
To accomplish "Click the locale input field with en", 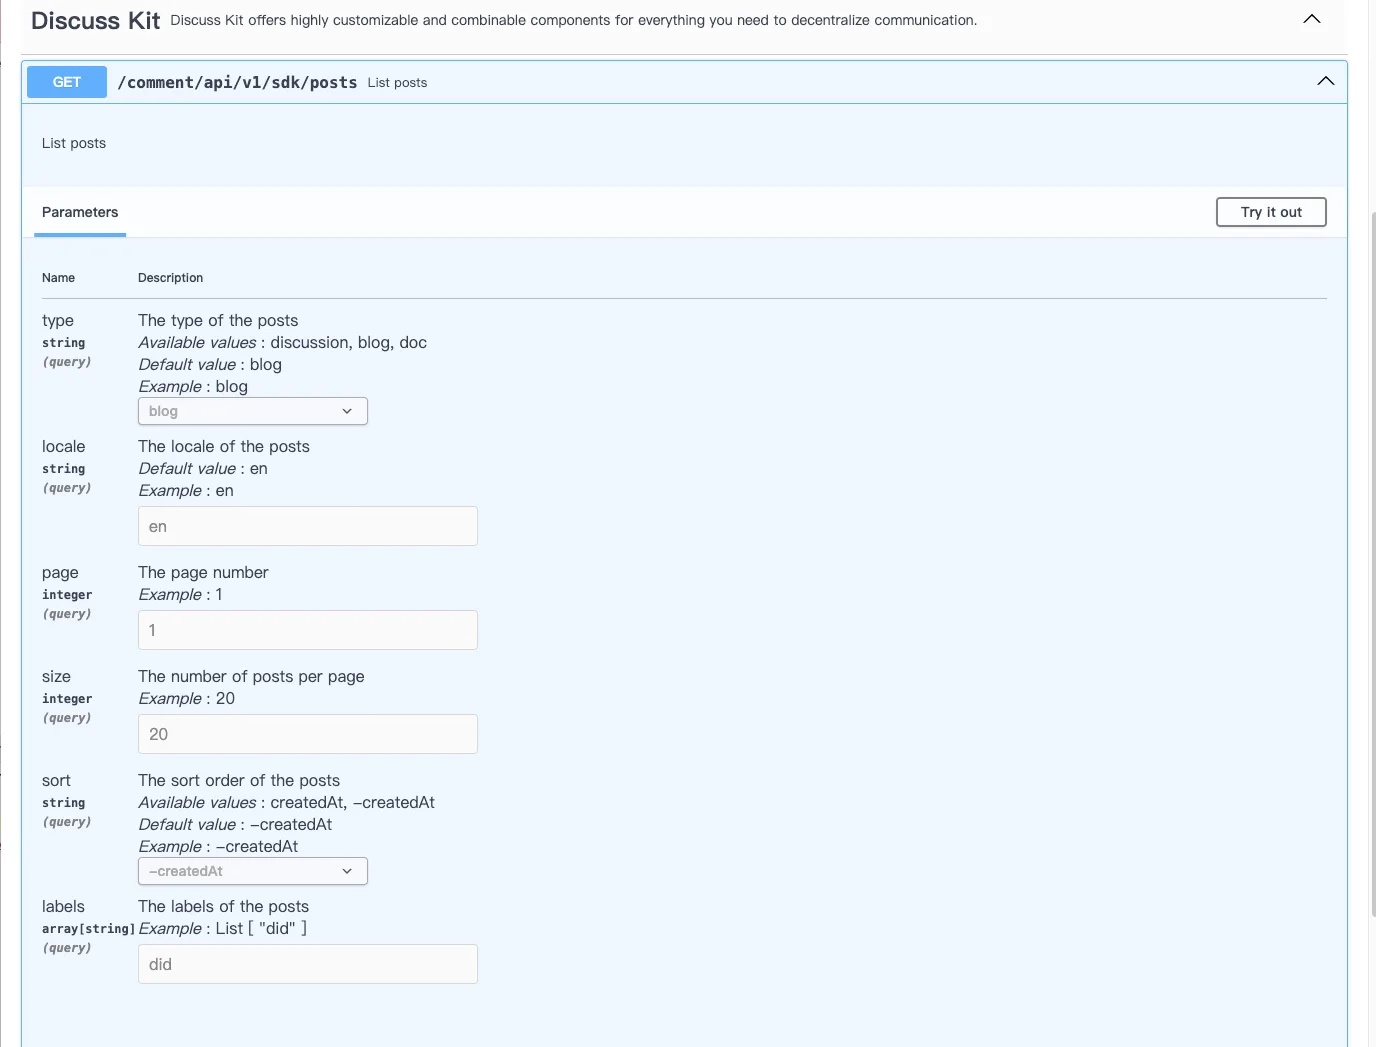I will pos(308,526).
